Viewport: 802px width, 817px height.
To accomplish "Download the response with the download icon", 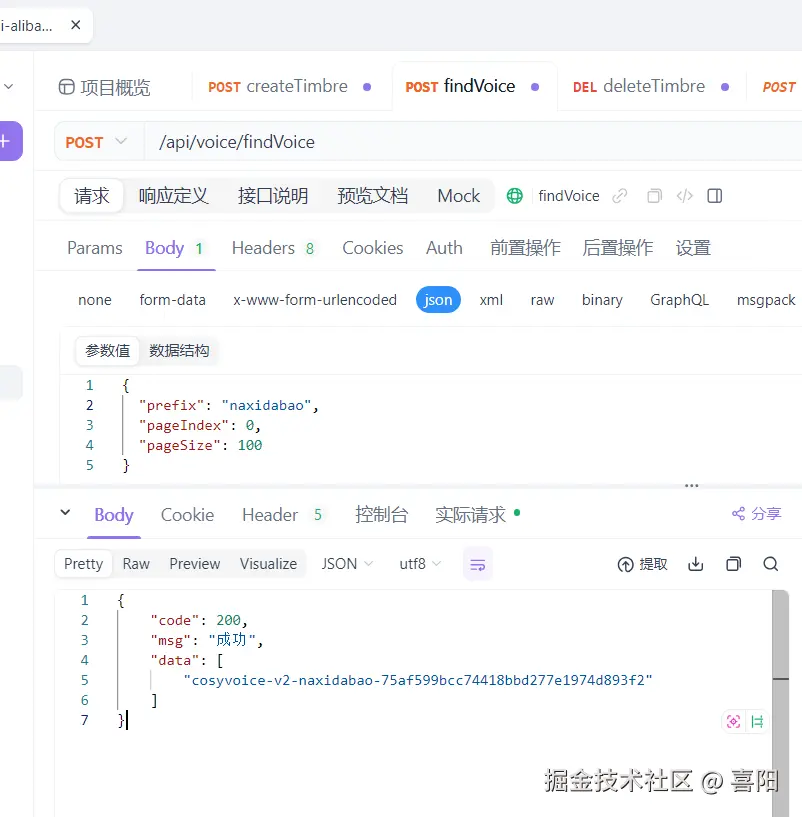I will tap(695, 563).
